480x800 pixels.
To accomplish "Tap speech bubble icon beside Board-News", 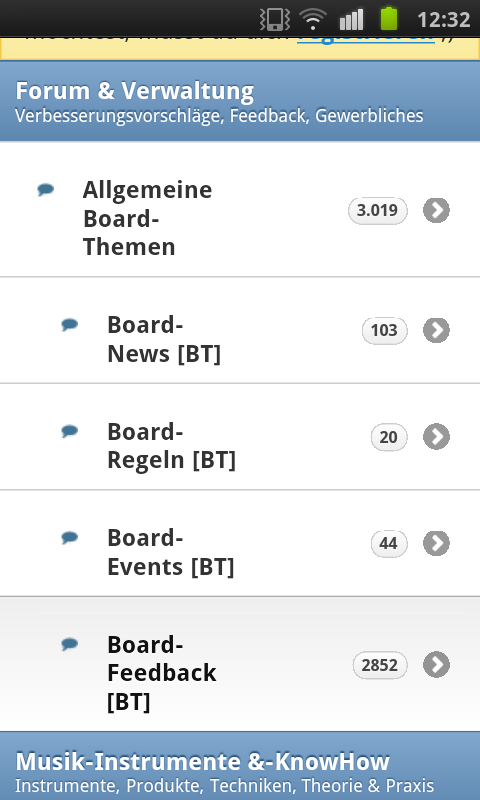I will coord(70,324).
